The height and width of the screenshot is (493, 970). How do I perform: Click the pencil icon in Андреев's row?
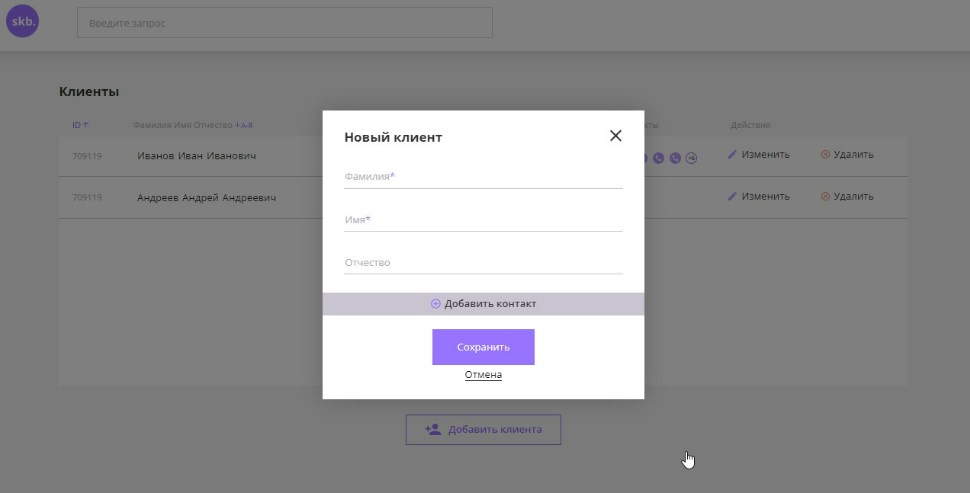(x=732, y=197)
